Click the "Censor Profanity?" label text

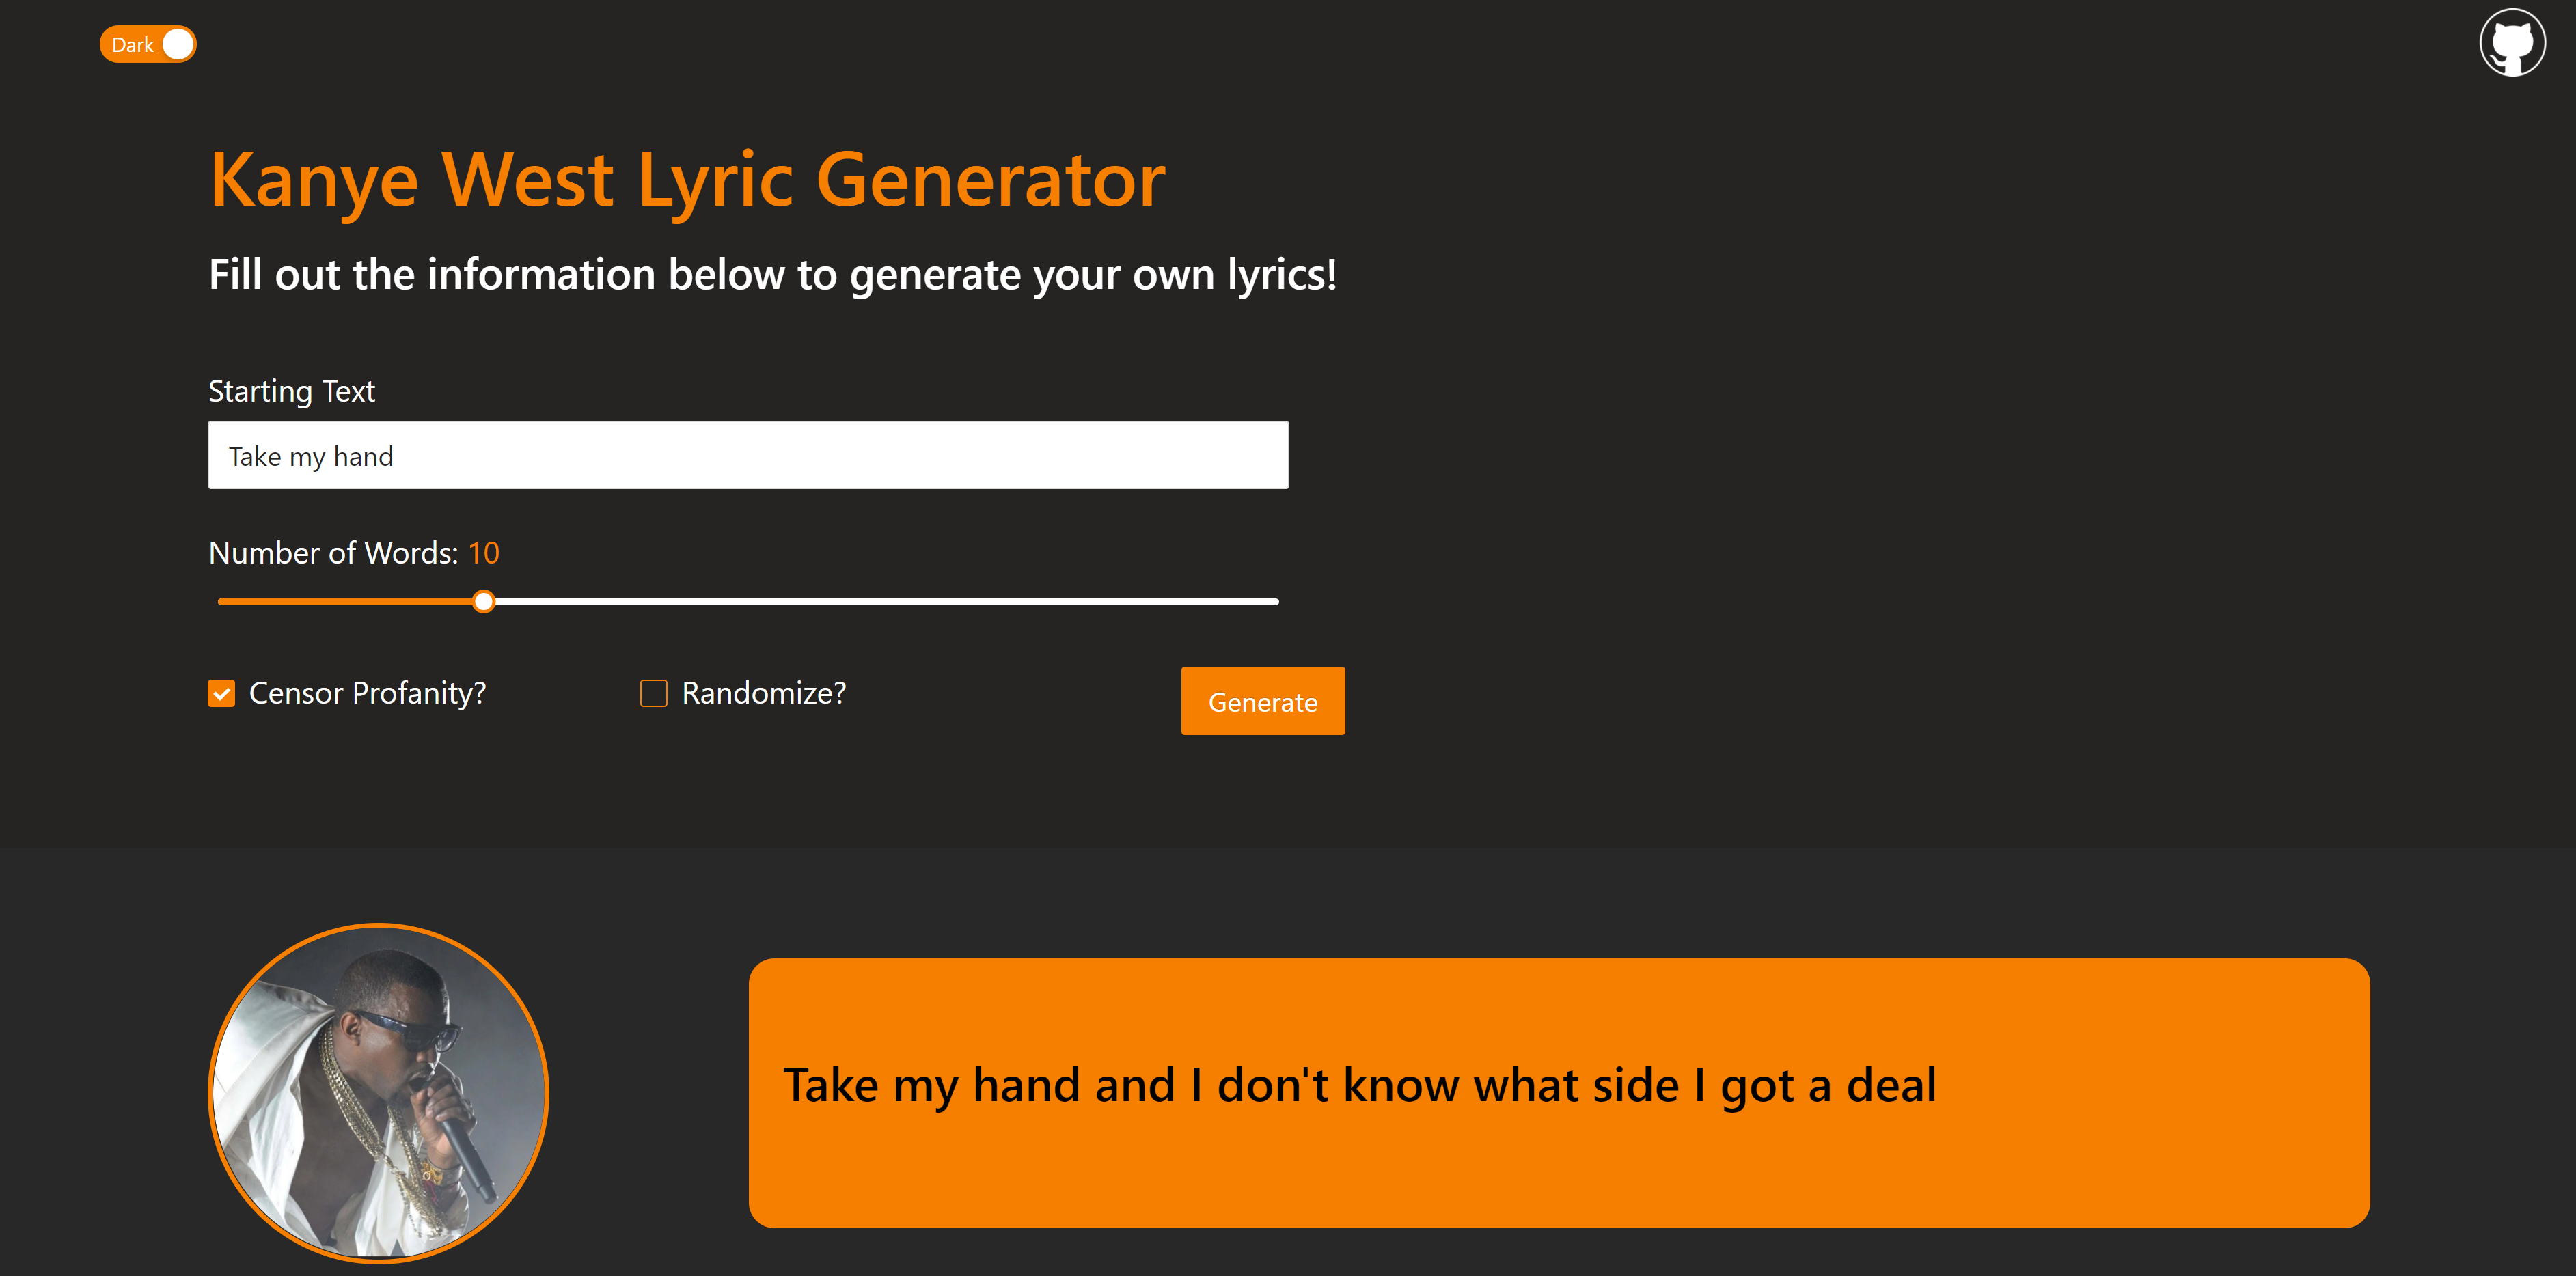coord(367,693)
